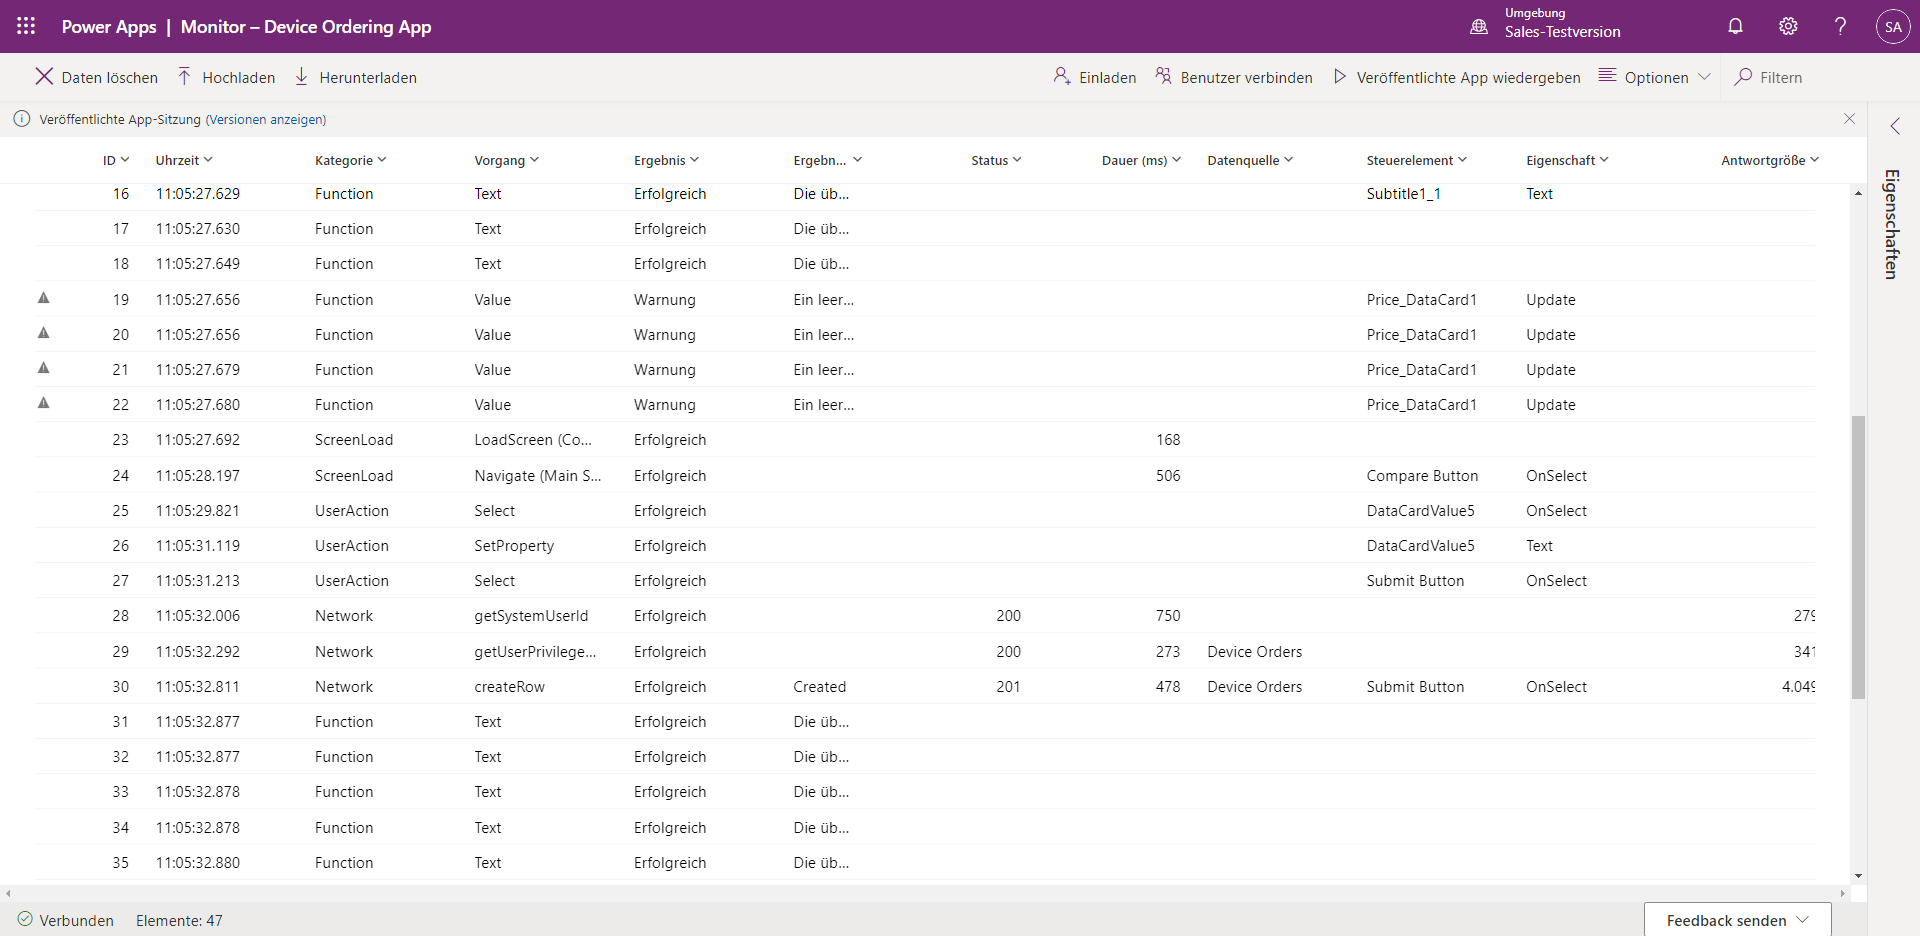This screenshot has width=1920, height=936.
Task: Select the createRow network event row
Action: click(x=510, y=687)
